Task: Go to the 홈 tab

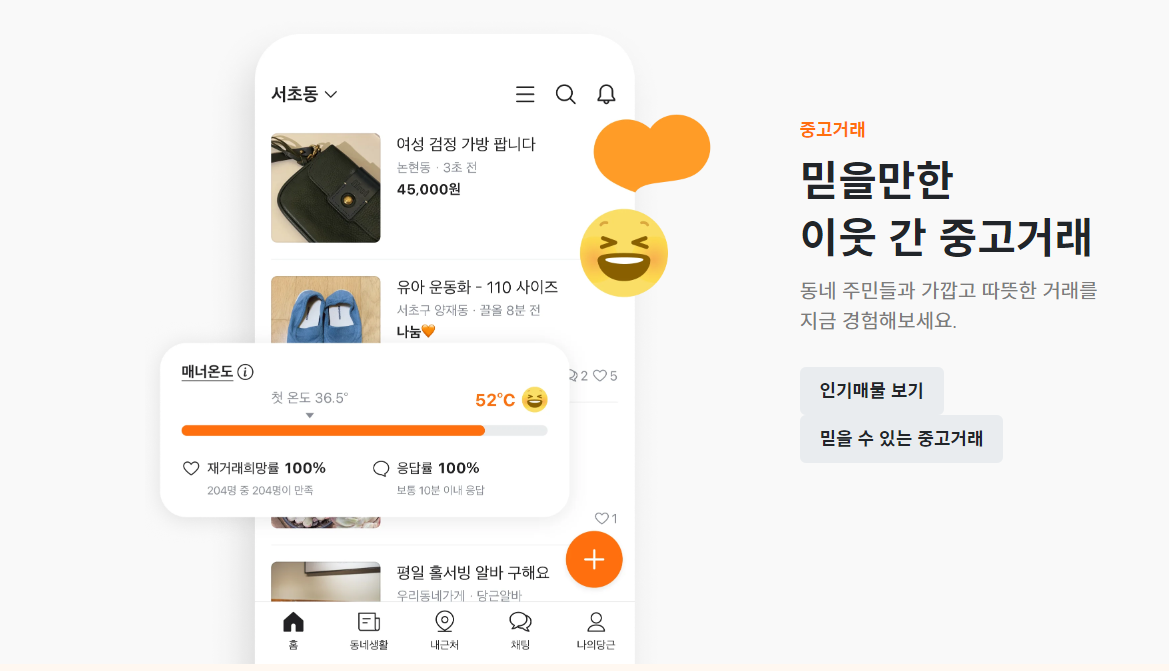Action: click(294, 631)
